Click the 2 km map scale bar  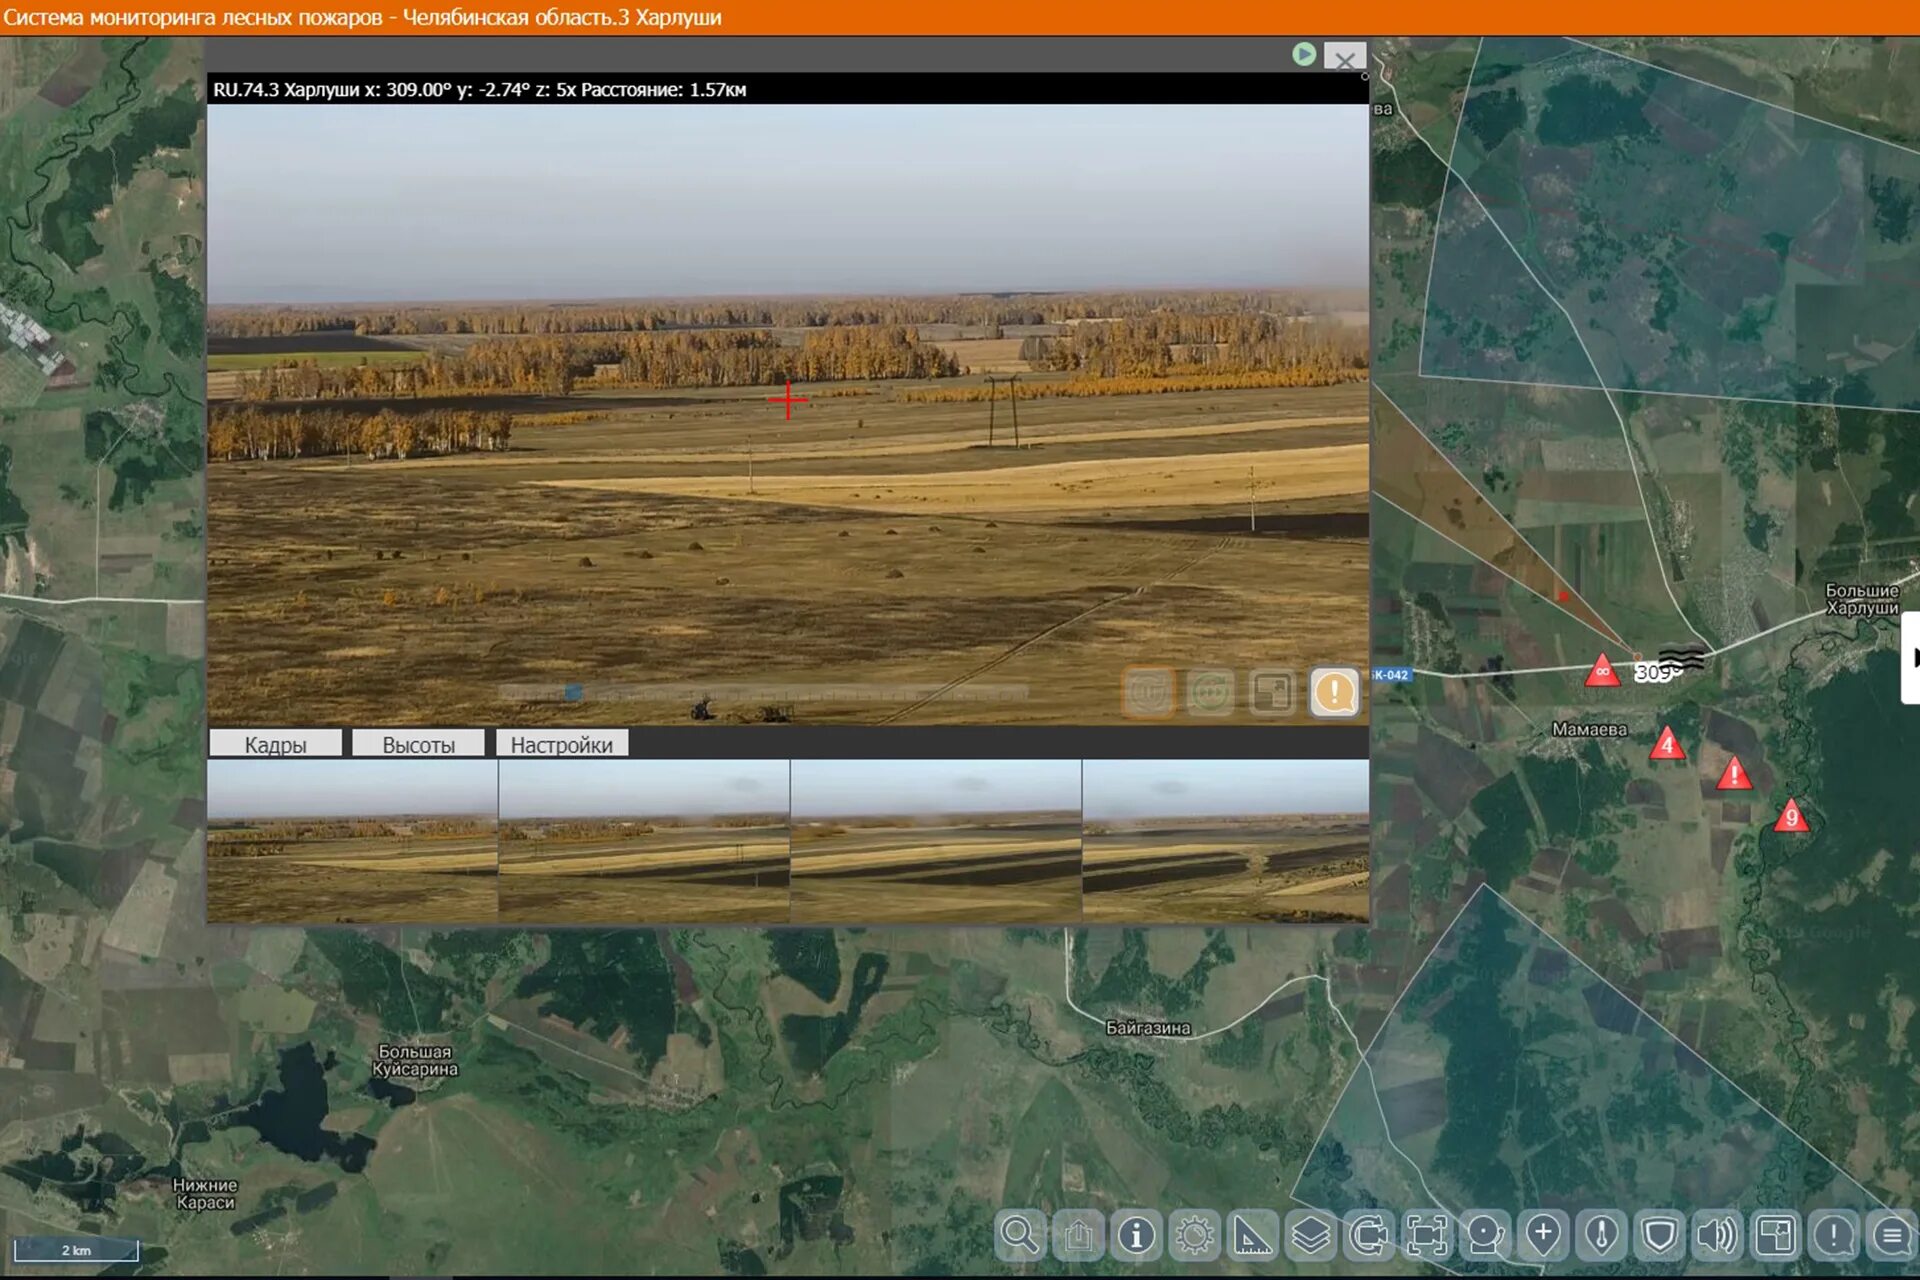click(76, 1250)
